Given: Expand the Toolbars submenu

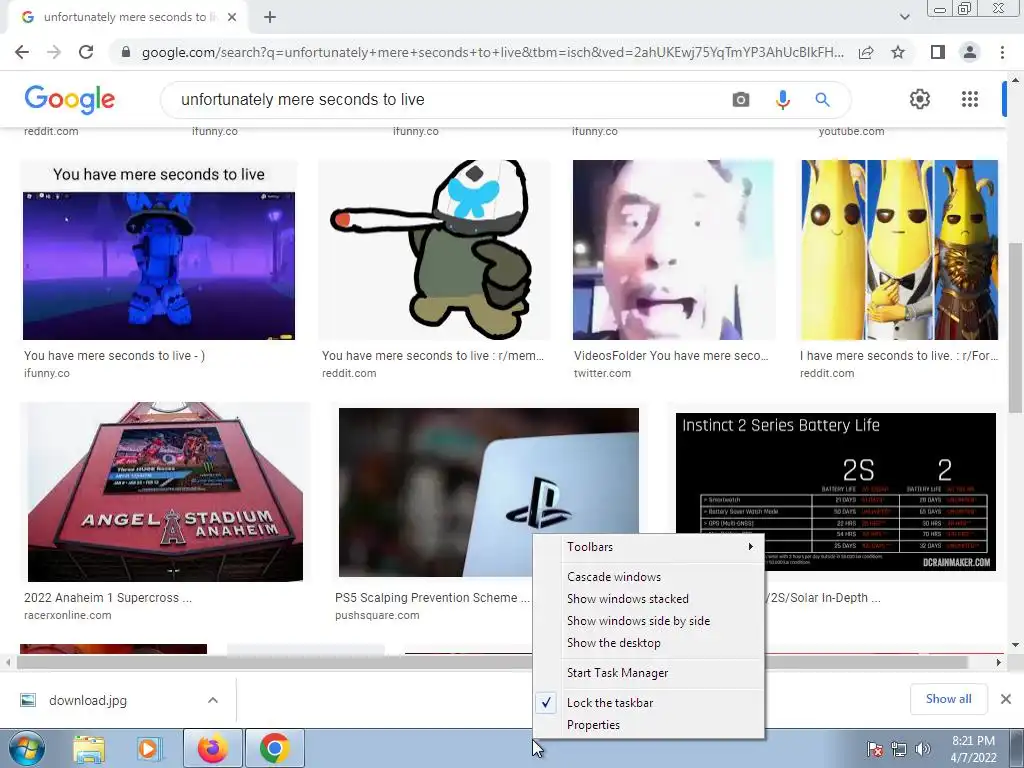Looking at the screenshot, I should pyautogui.click(x=648, y=547).
